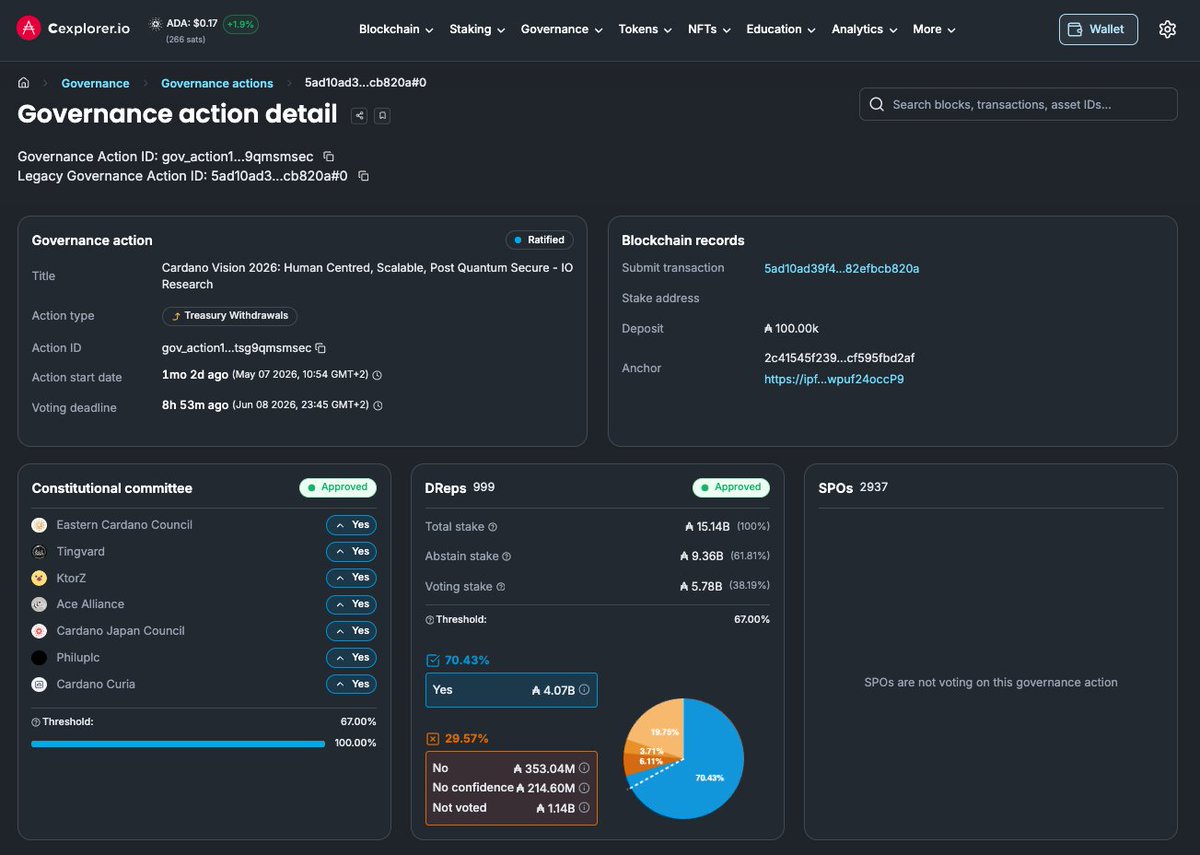Click the Treasury Withdrawals action type badge
Image resolution: width=1200 pixels, height=855 pixels.
pos(230,316)
